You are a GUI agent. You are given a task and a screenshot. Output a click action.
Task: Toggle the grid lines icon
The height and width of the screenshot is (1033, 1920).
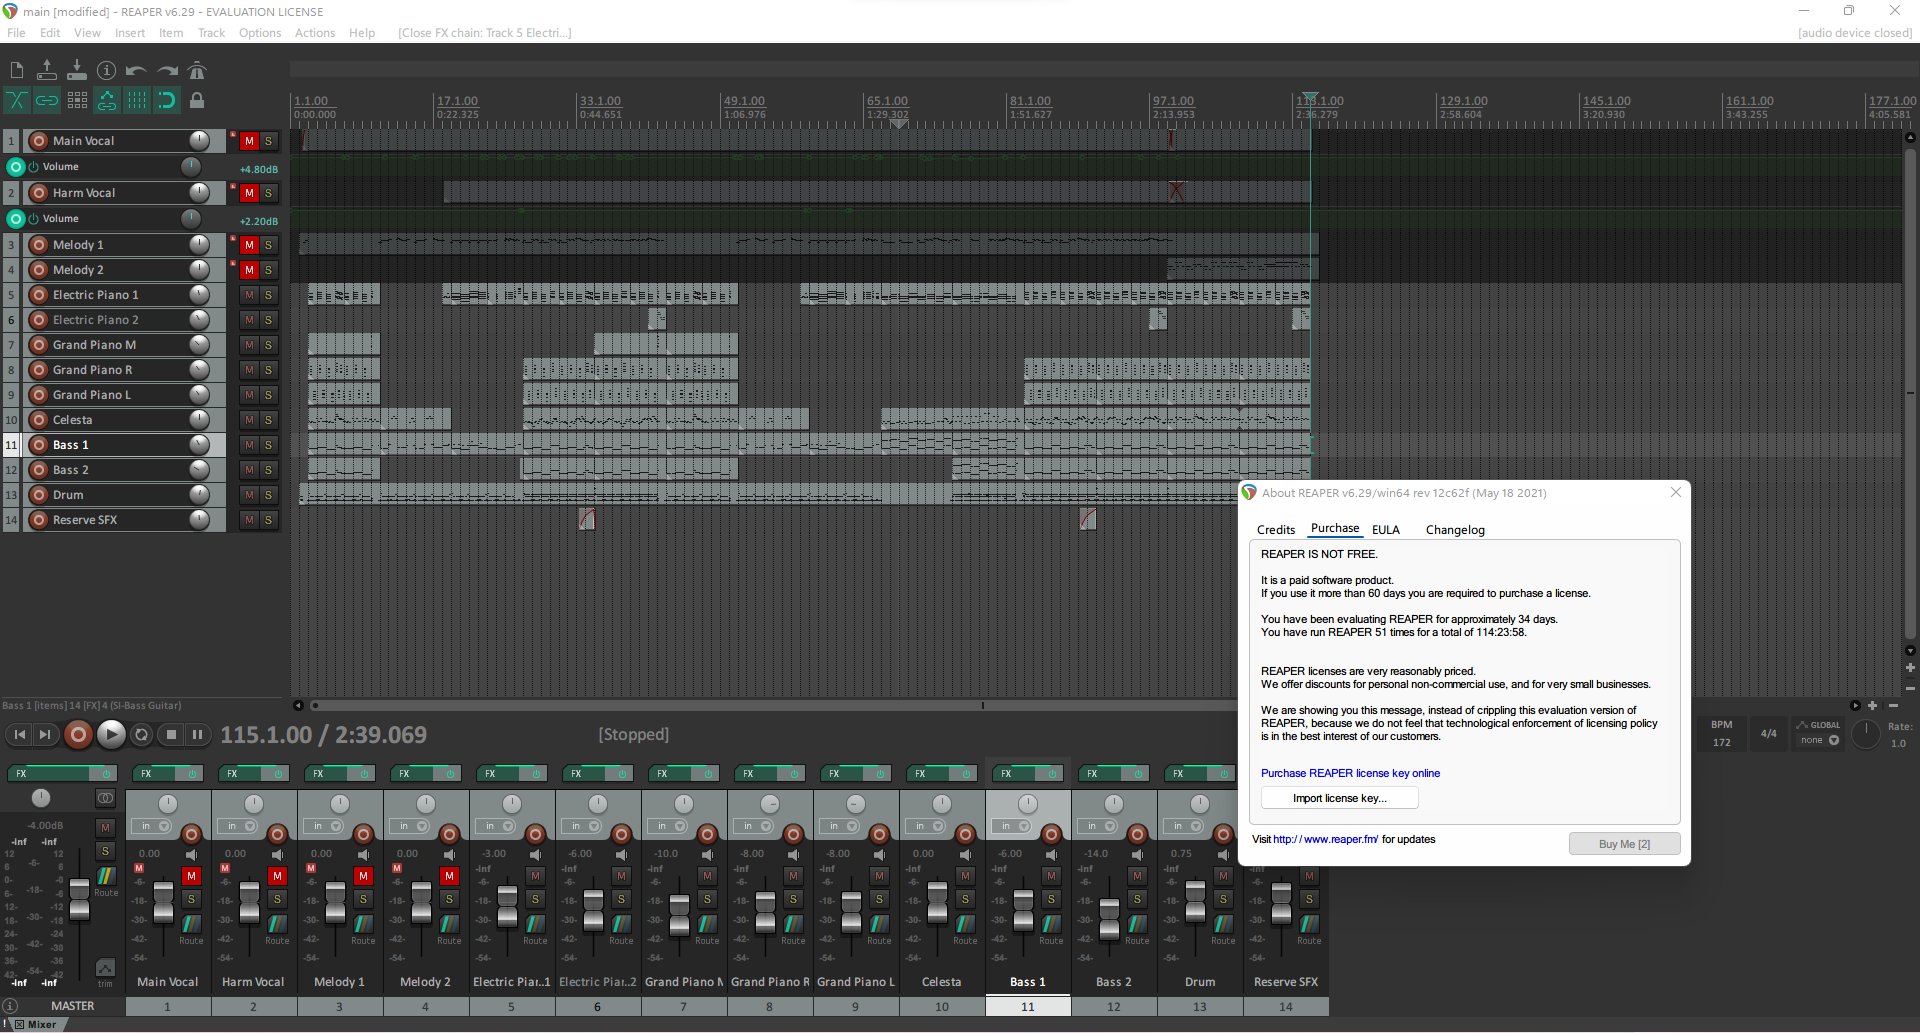coord(137,100)
